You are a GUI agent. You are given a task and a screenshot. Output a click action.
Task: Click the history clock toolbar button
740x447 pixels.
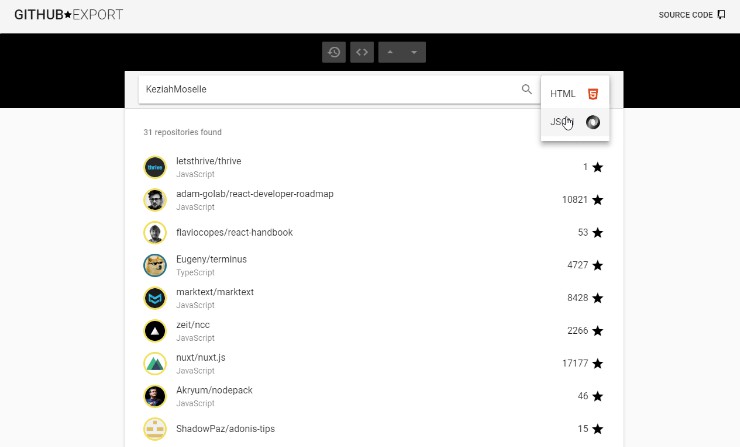coord(334,52)
